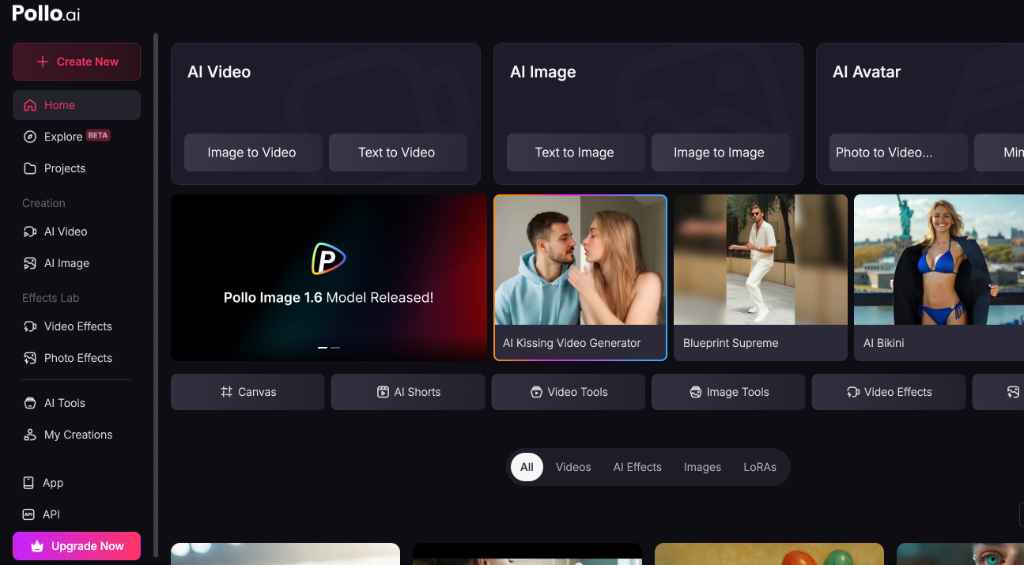Click the Image Tools shortcut label
The image size is (1024, 565).
[738, 392]
